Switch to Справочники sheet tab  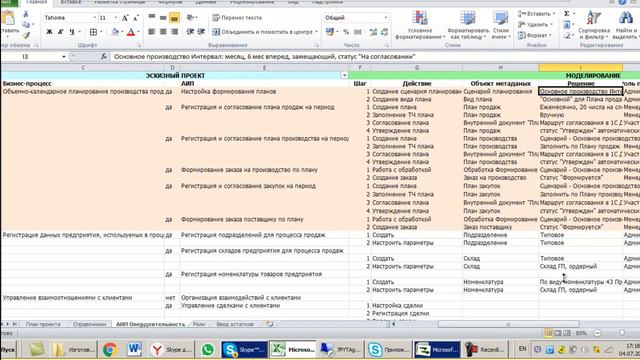pyautogui.click(x=89, y=324)
